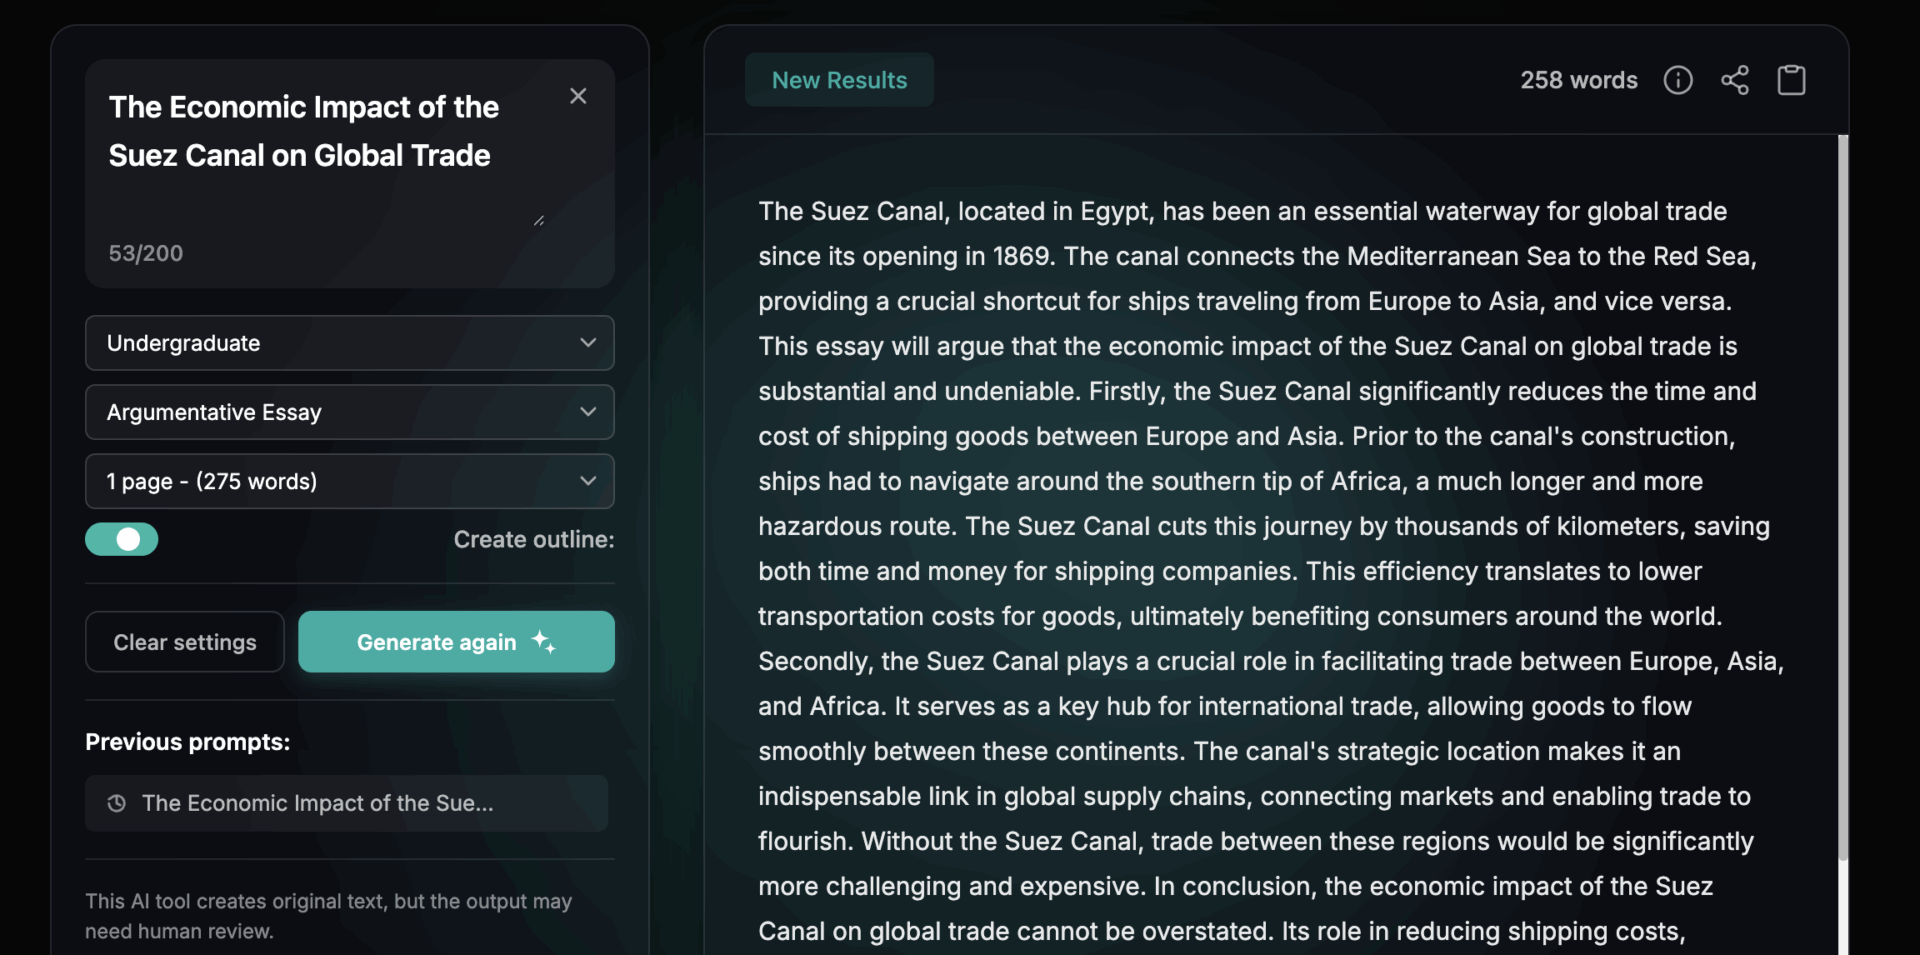The width and height of the screenshot is (1920, 955).
Task: Clear the essay topic with the X icon
Action: (x=578, y=96)
